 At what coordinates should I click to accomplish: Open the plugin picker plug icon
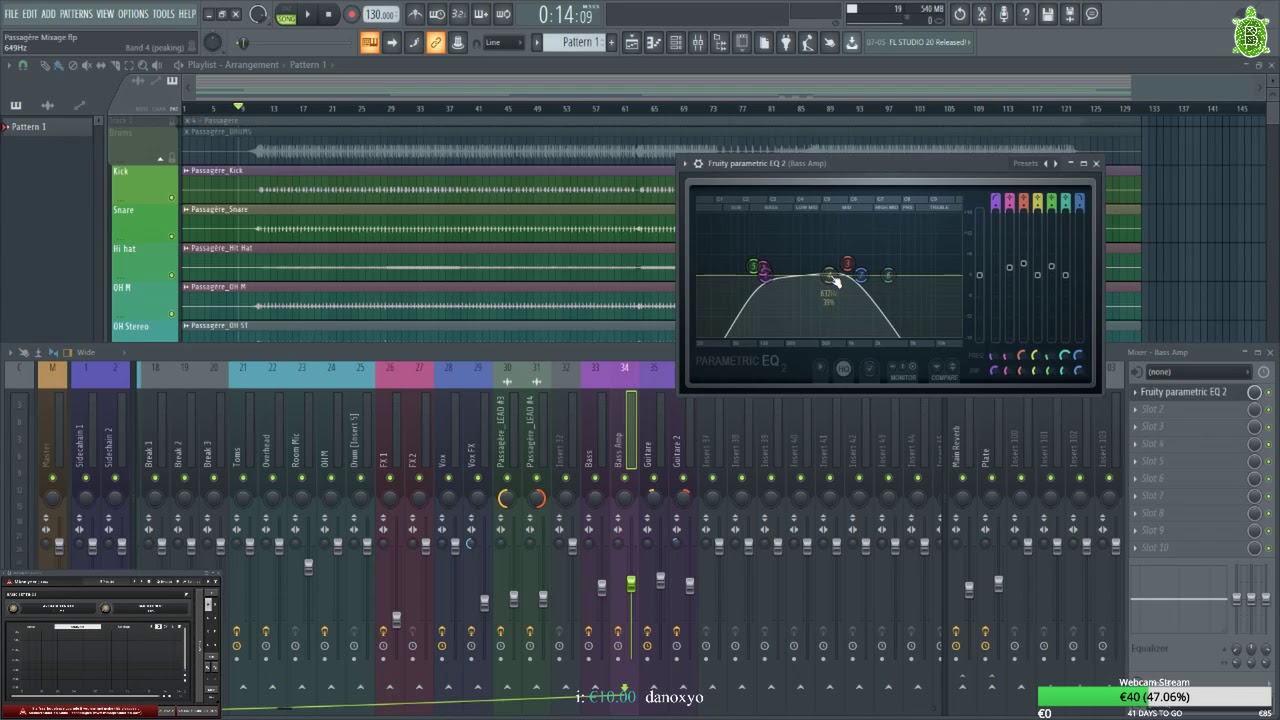coord(786,42)
